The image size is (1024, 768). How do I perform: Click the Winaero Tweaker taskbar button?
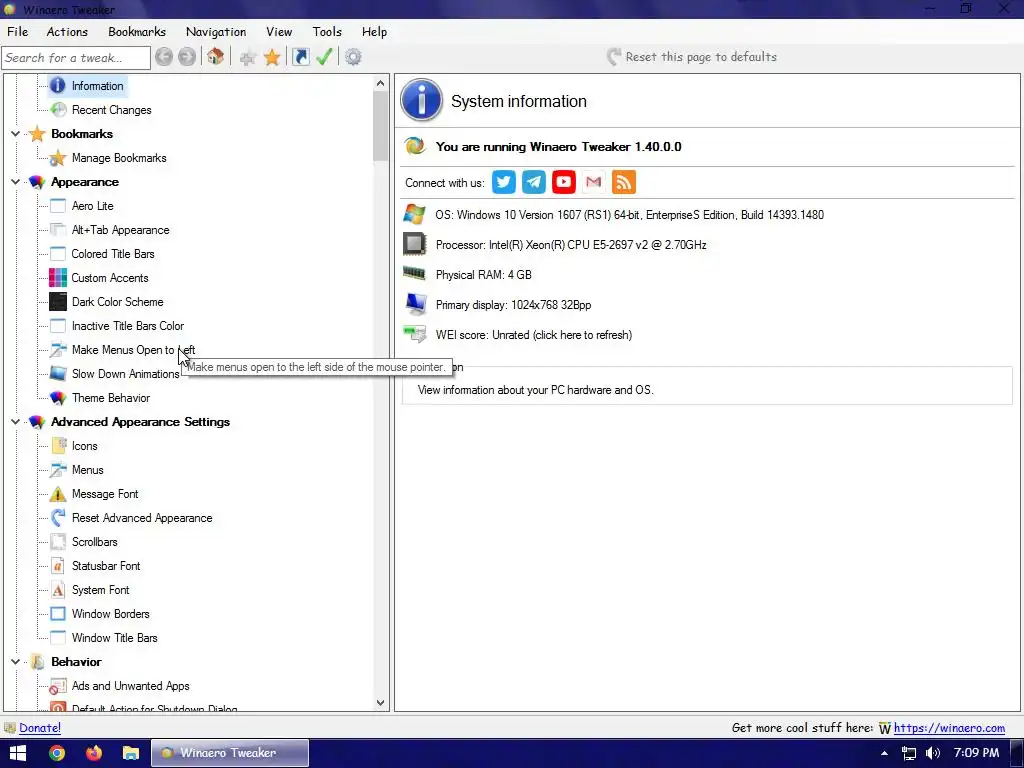(x=230, y=753)
